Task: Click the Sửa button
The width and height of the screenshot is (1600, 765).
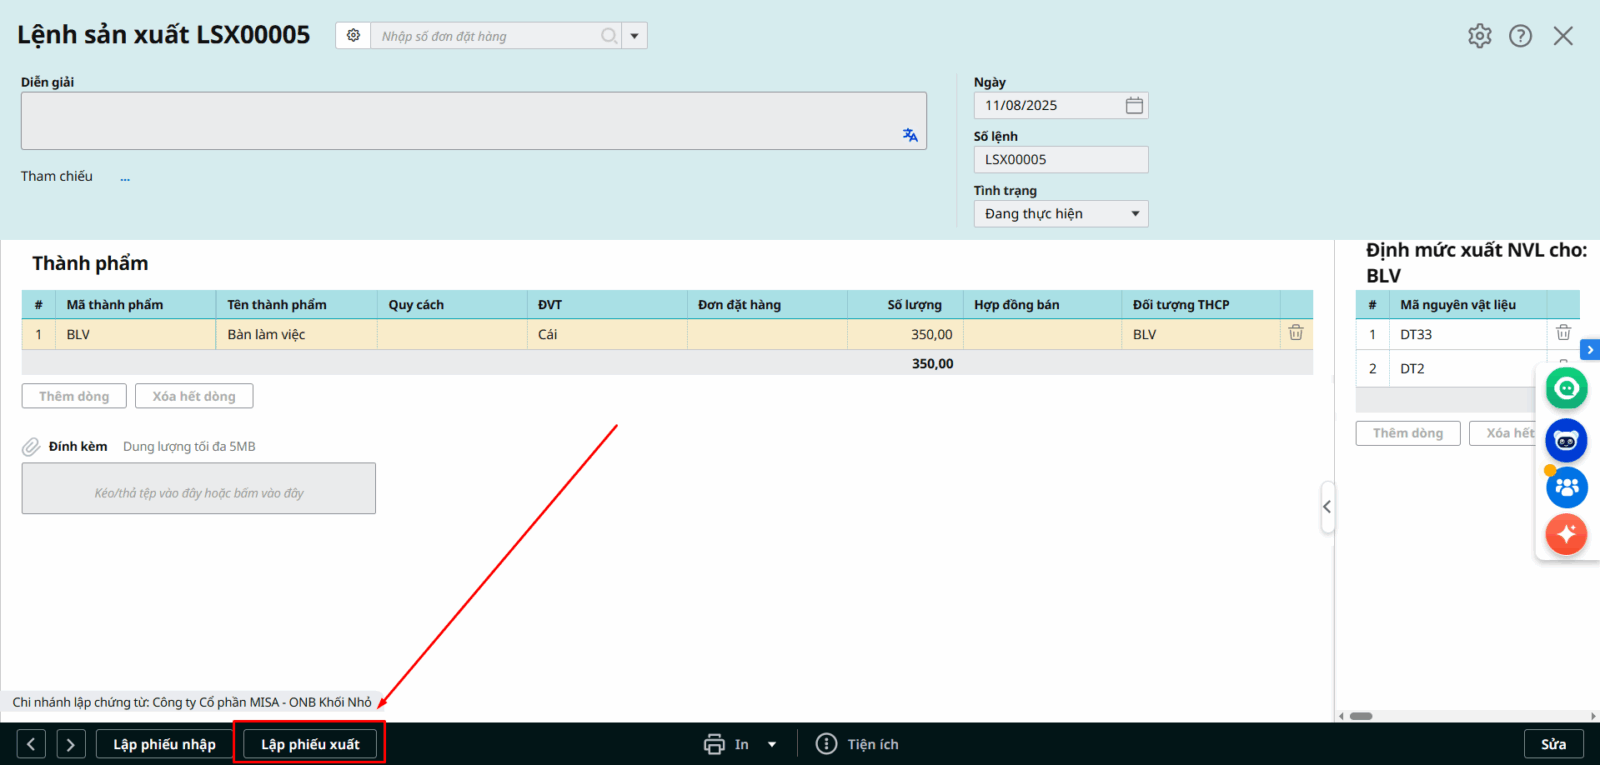Action: point(1553,744)
